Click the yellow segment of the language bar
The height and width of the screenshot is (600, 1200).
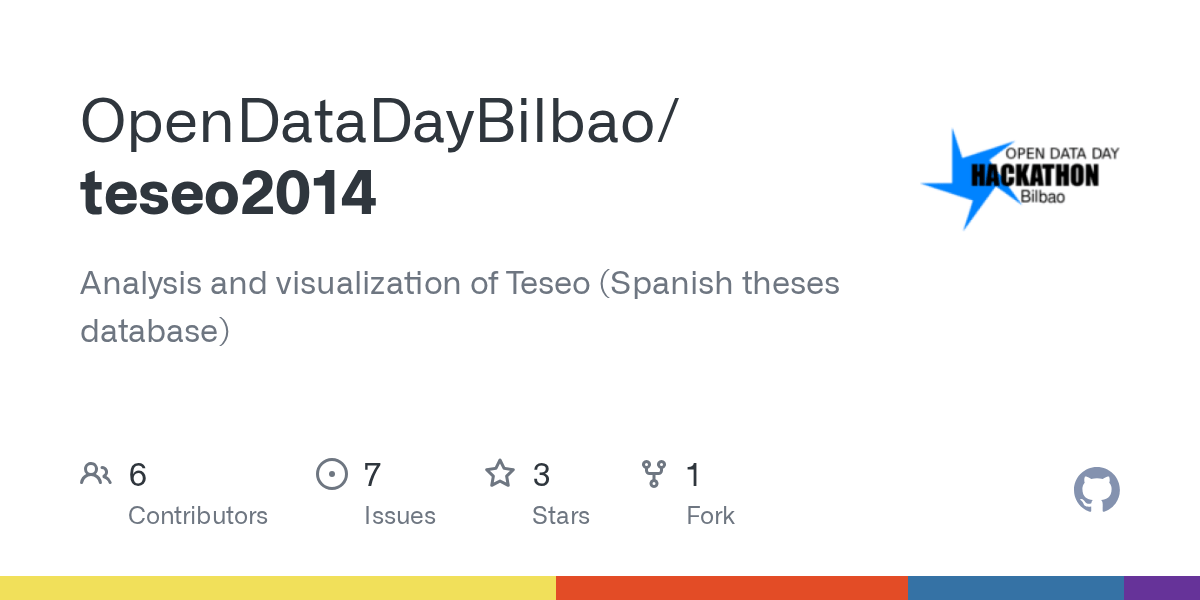[x=278, y=588]
